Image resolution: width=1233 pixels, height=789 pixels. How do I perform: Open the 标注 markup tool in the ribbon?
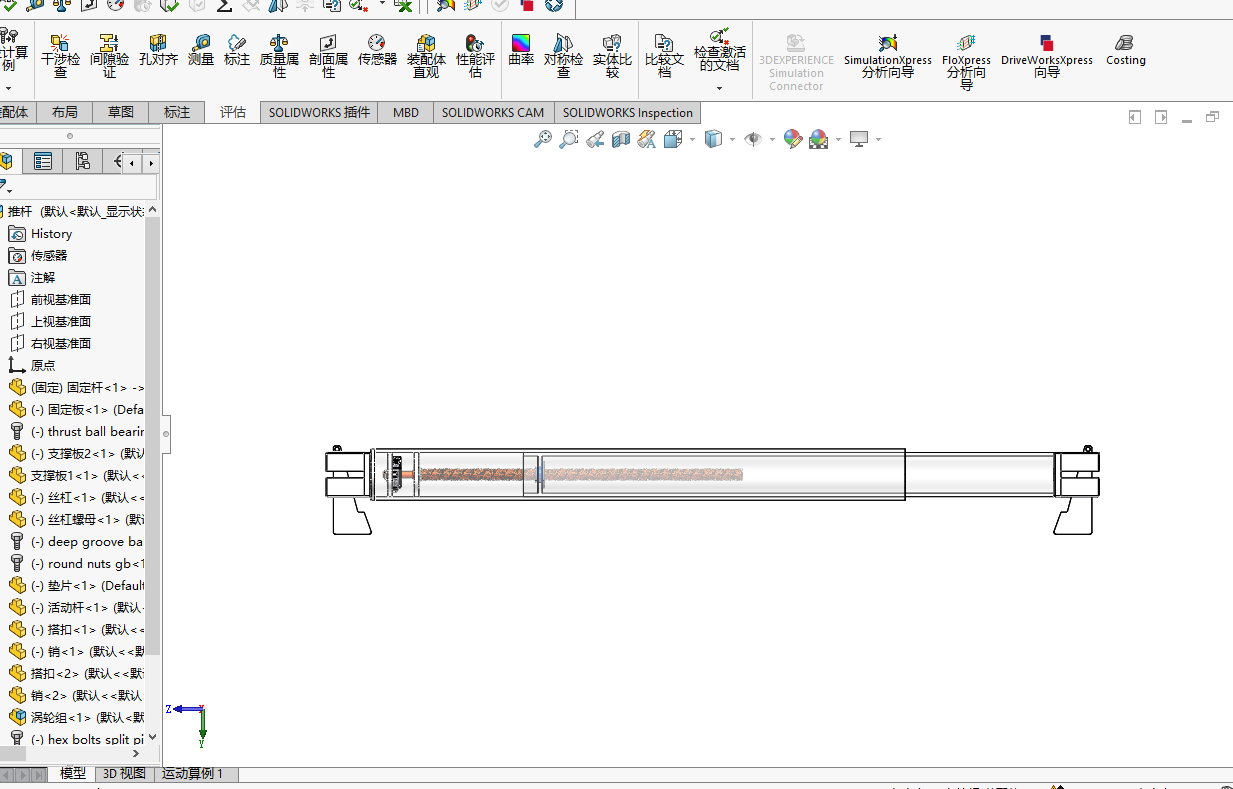[x=237, y=50]
